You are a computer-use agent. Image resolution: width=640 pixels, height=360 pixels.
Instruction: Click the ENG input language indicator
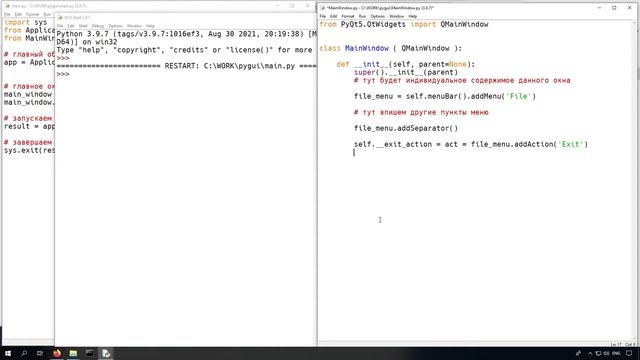tap(616, 353)
